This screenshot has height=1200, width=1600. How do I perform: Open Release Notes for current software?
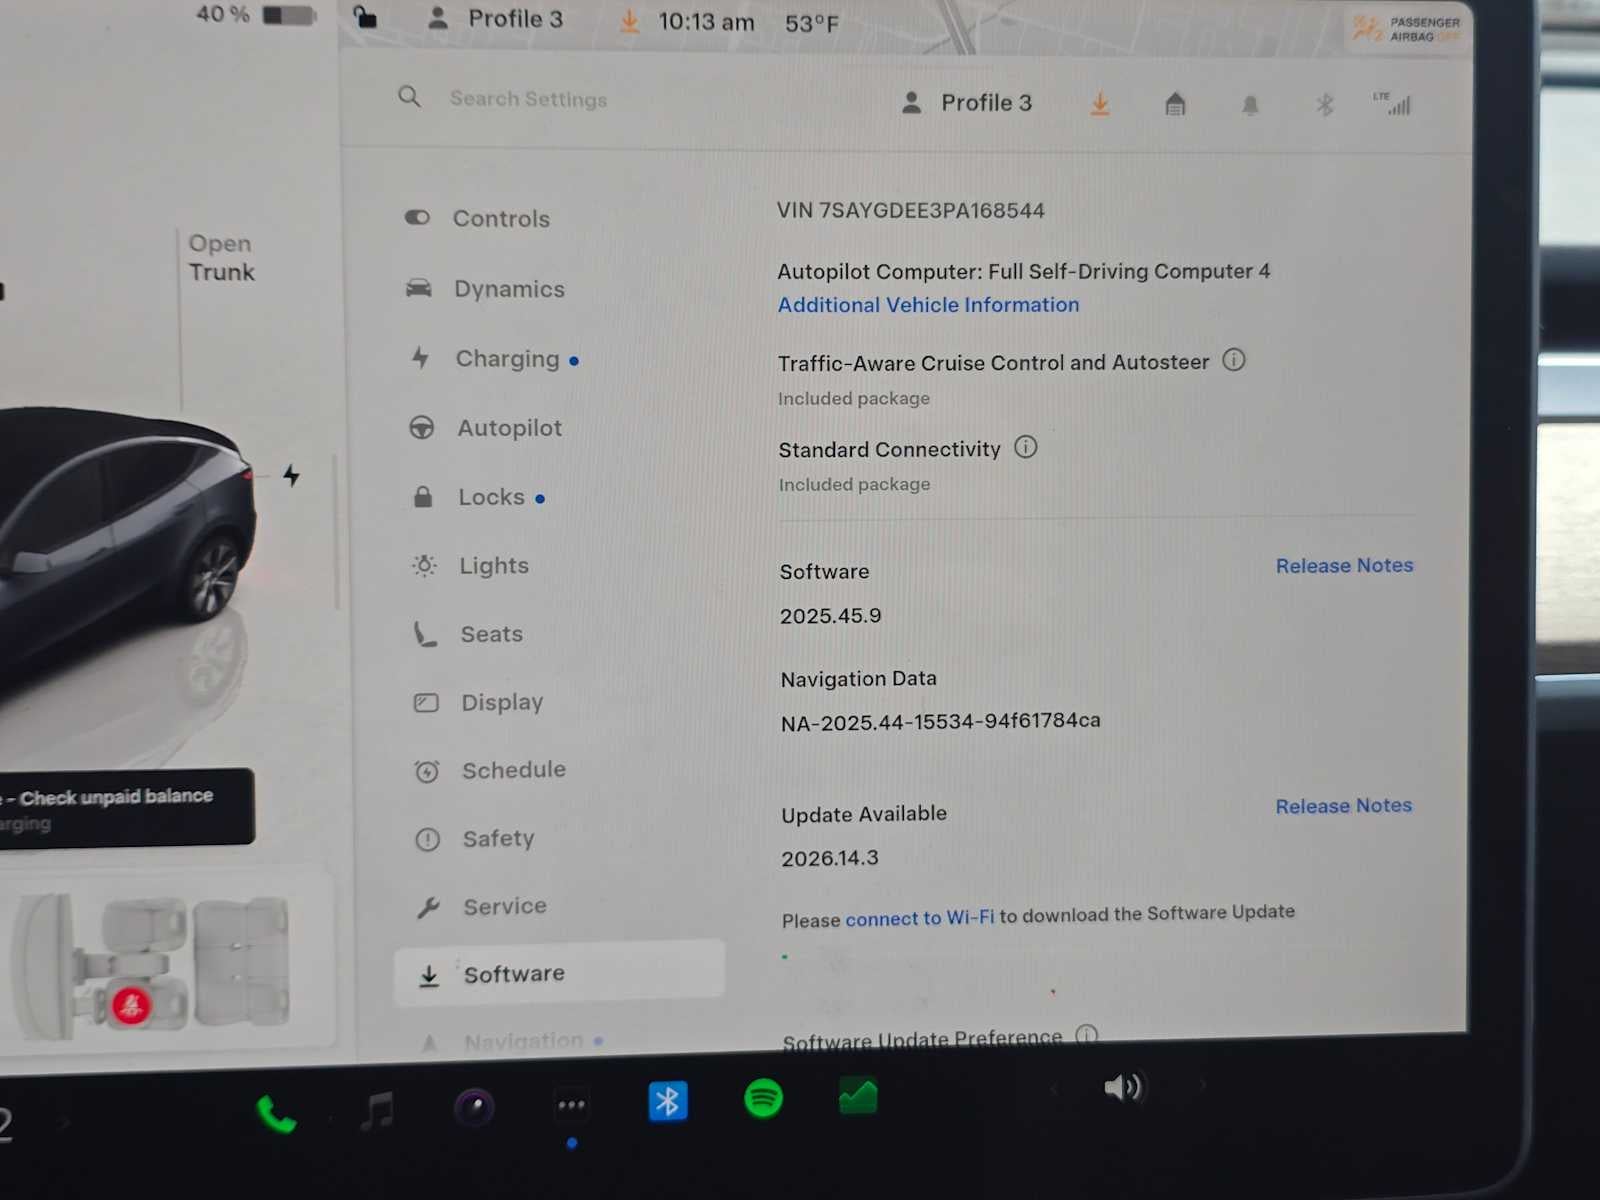(1344, 566)
